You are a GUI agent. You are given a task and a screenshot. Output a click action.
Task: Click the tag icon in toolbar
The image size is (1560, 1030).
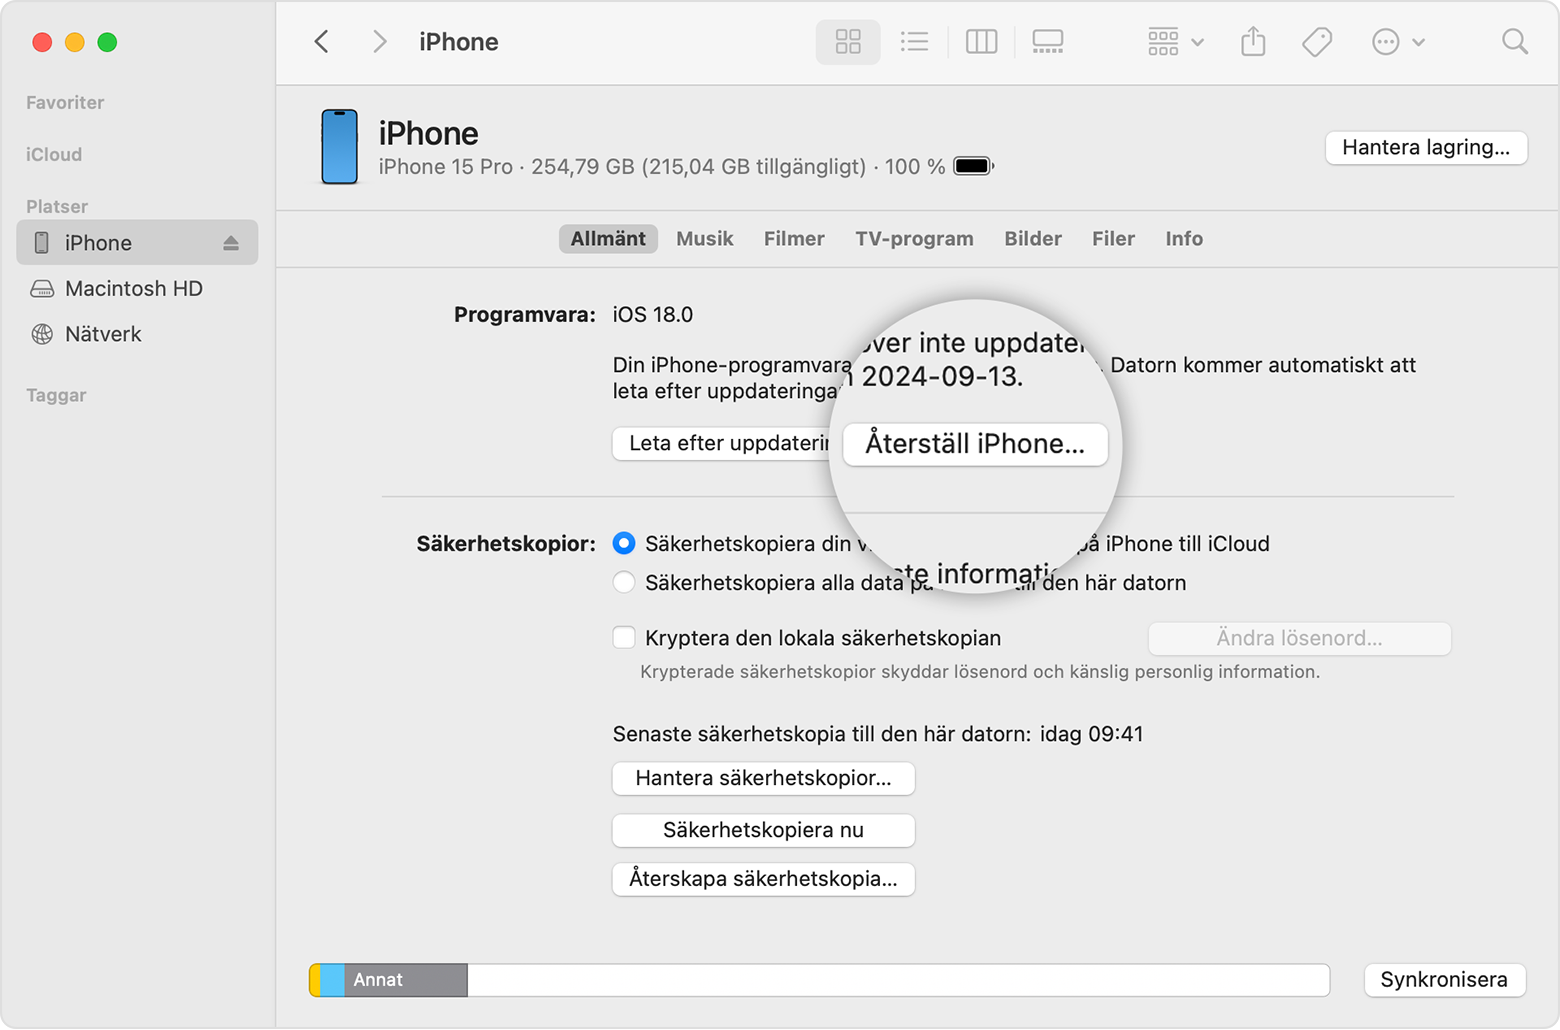1317,42
